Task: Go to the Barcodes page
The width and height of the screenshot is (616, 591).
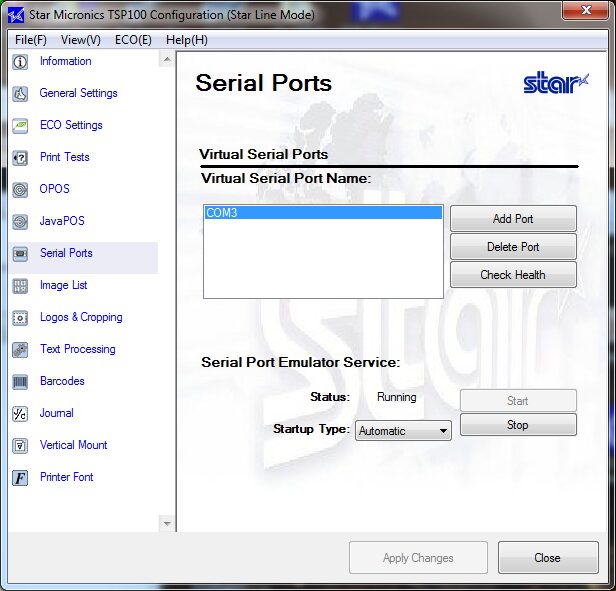Action: [x=62, y=381]
